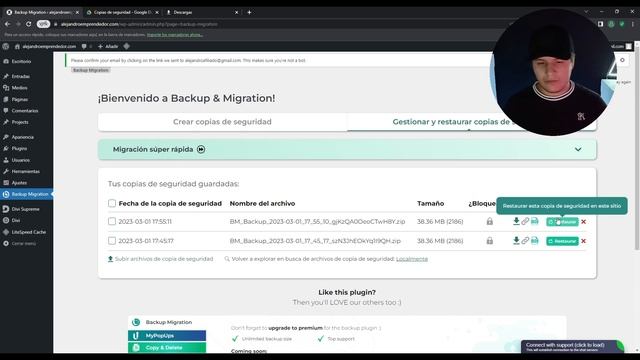Switch to Crear copias de seguridad tab
The height and width of the screenshot is (360, 640).
222,122
